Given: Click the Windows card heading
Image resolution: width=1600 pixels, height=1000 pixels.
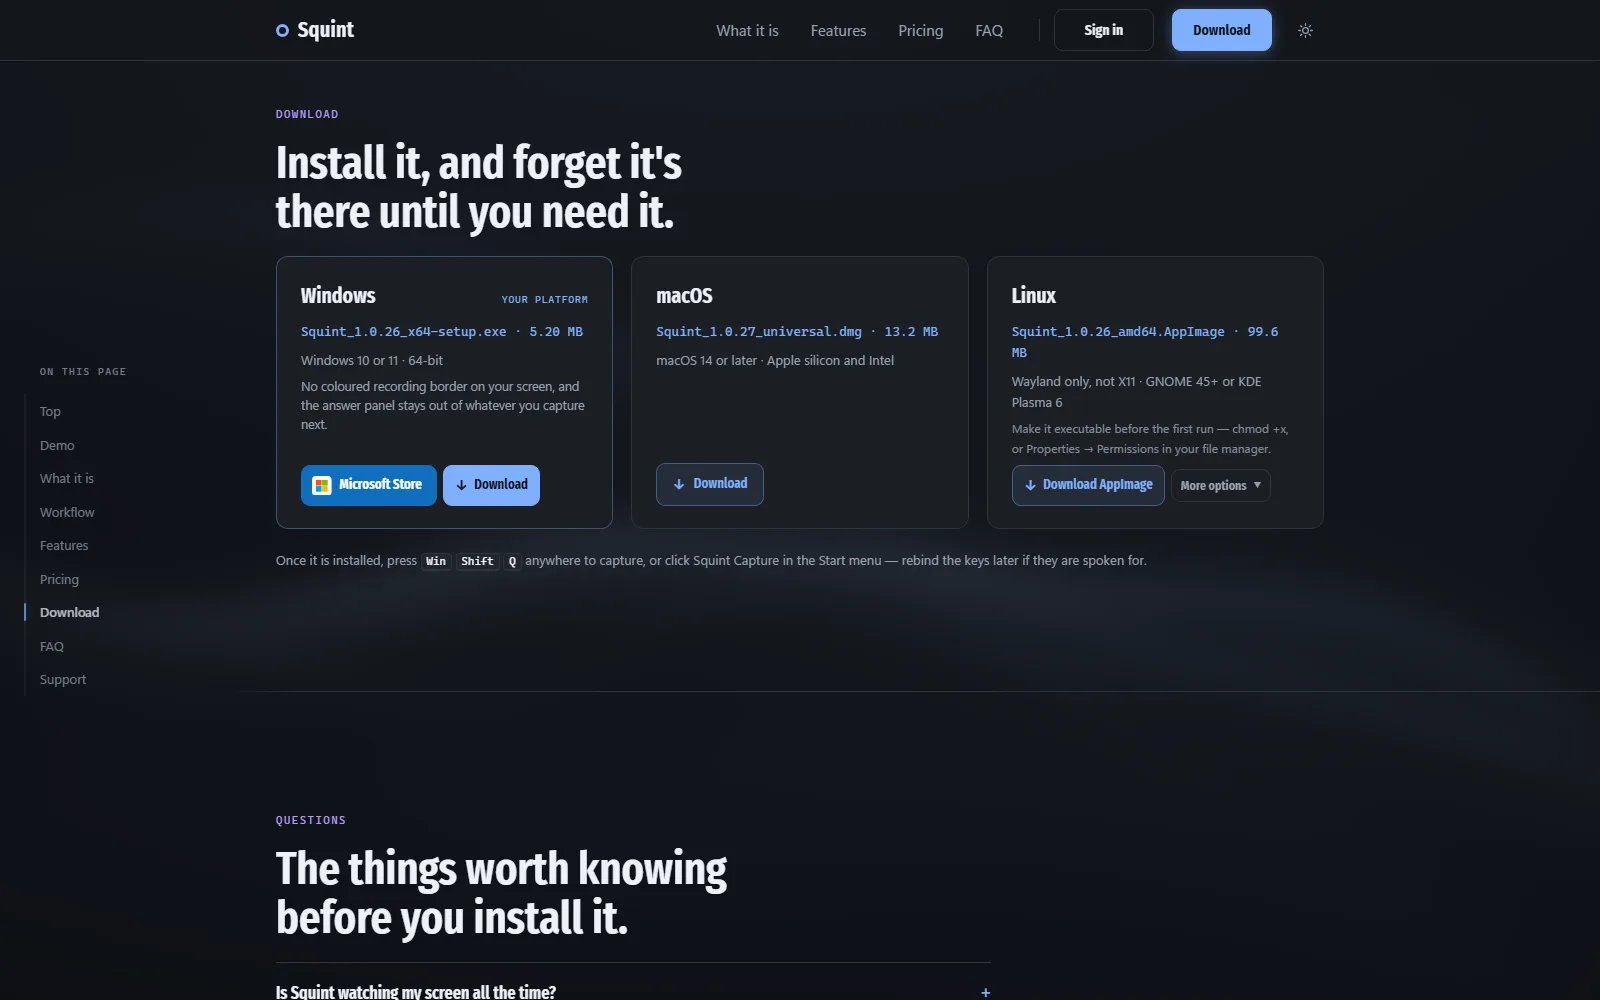Looking at the screenshot, I should [x=338, y=296].
